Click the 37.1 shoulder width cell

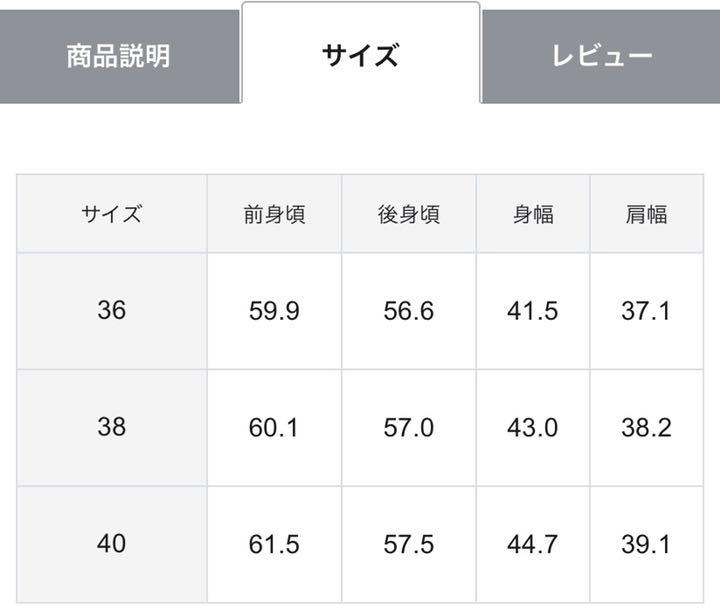[647, 311]
